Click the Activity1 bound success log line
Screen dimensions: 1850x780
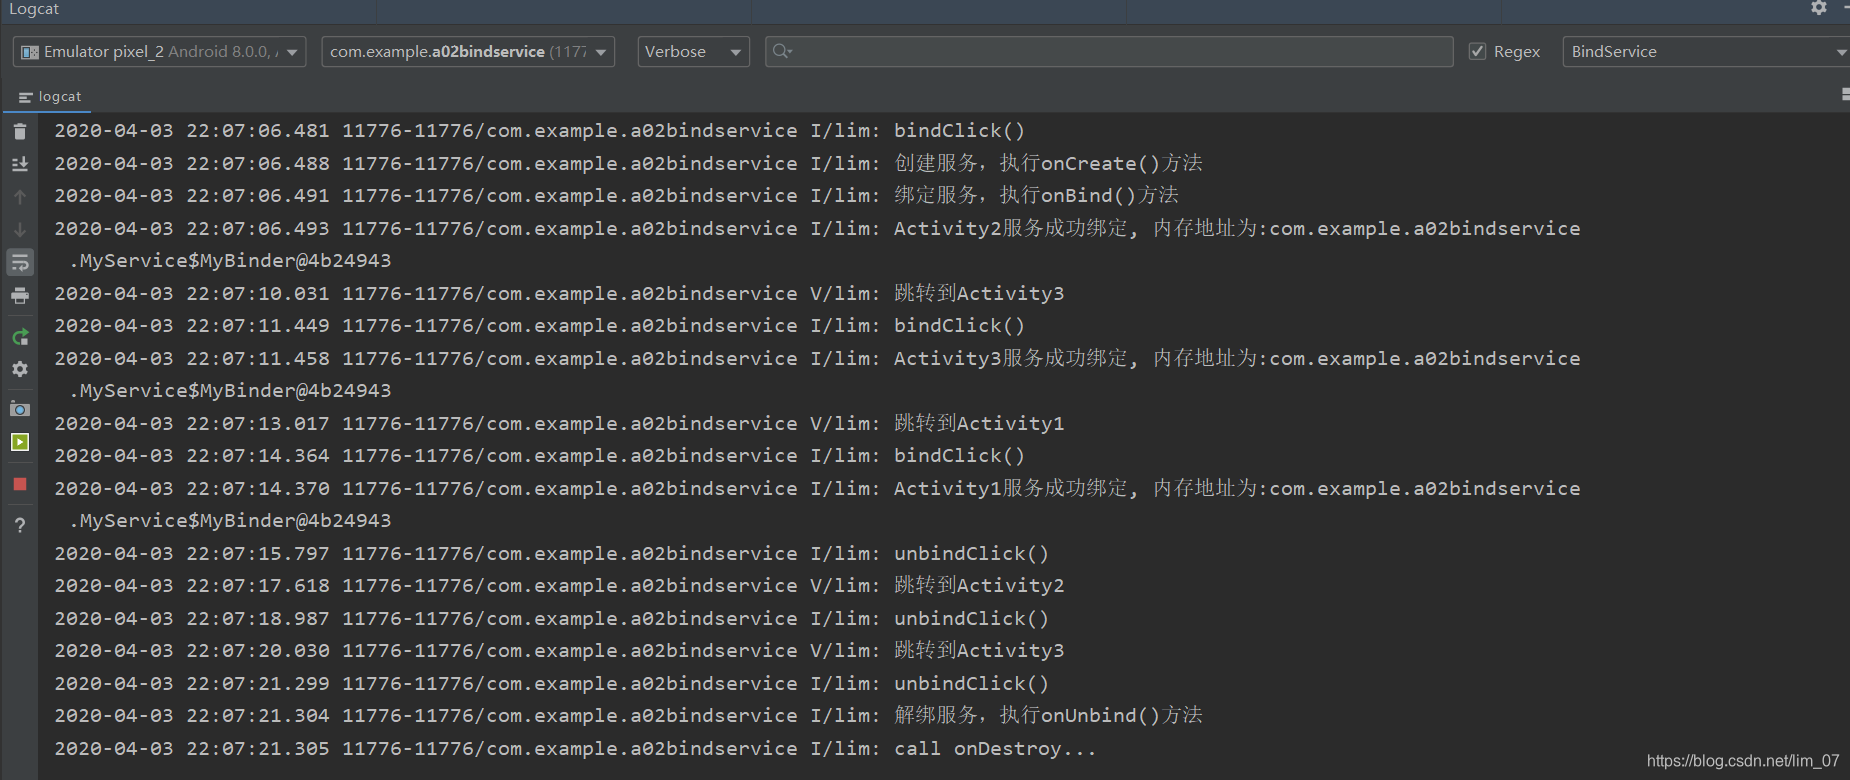pos(817,504)
